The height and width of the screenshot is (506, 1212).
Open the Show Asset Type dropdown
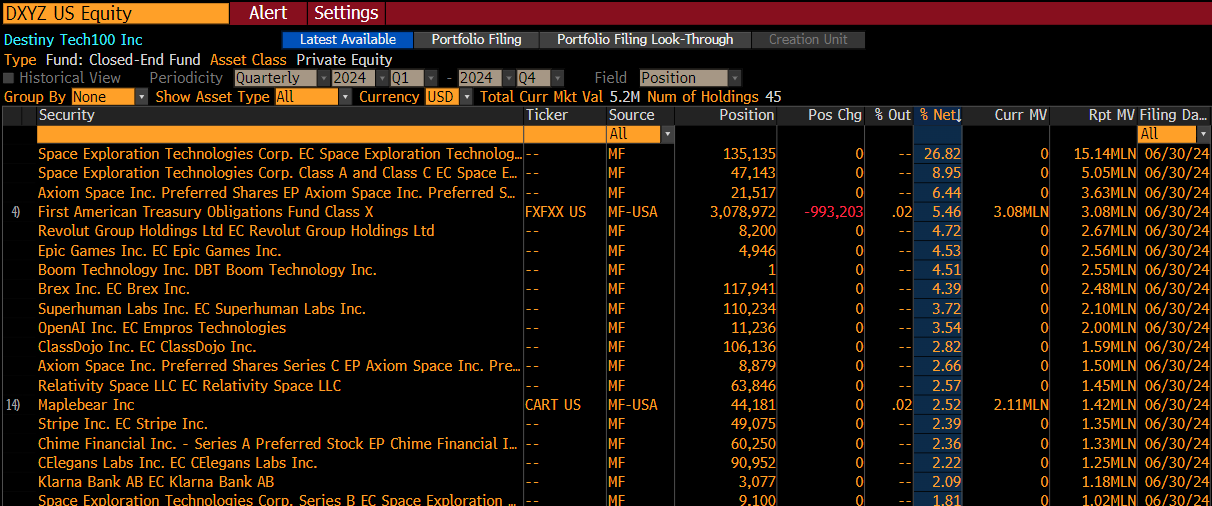point(313,97)
